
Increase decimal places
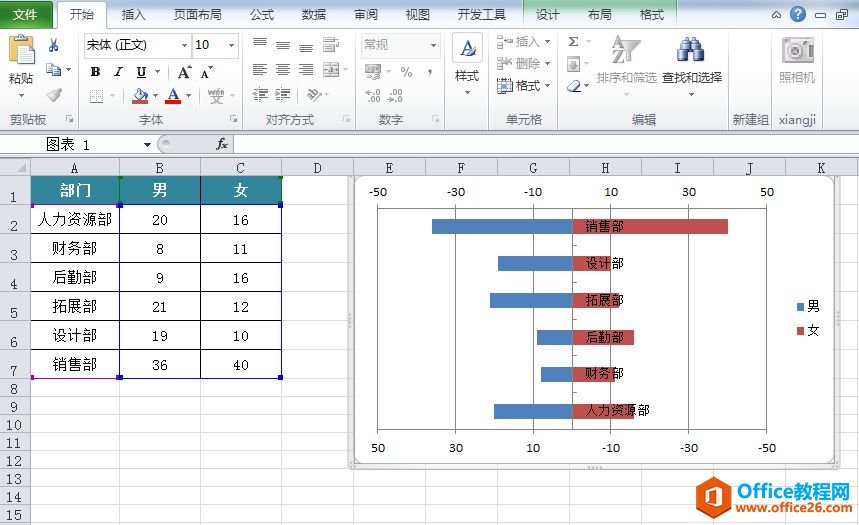coord(373,96)
